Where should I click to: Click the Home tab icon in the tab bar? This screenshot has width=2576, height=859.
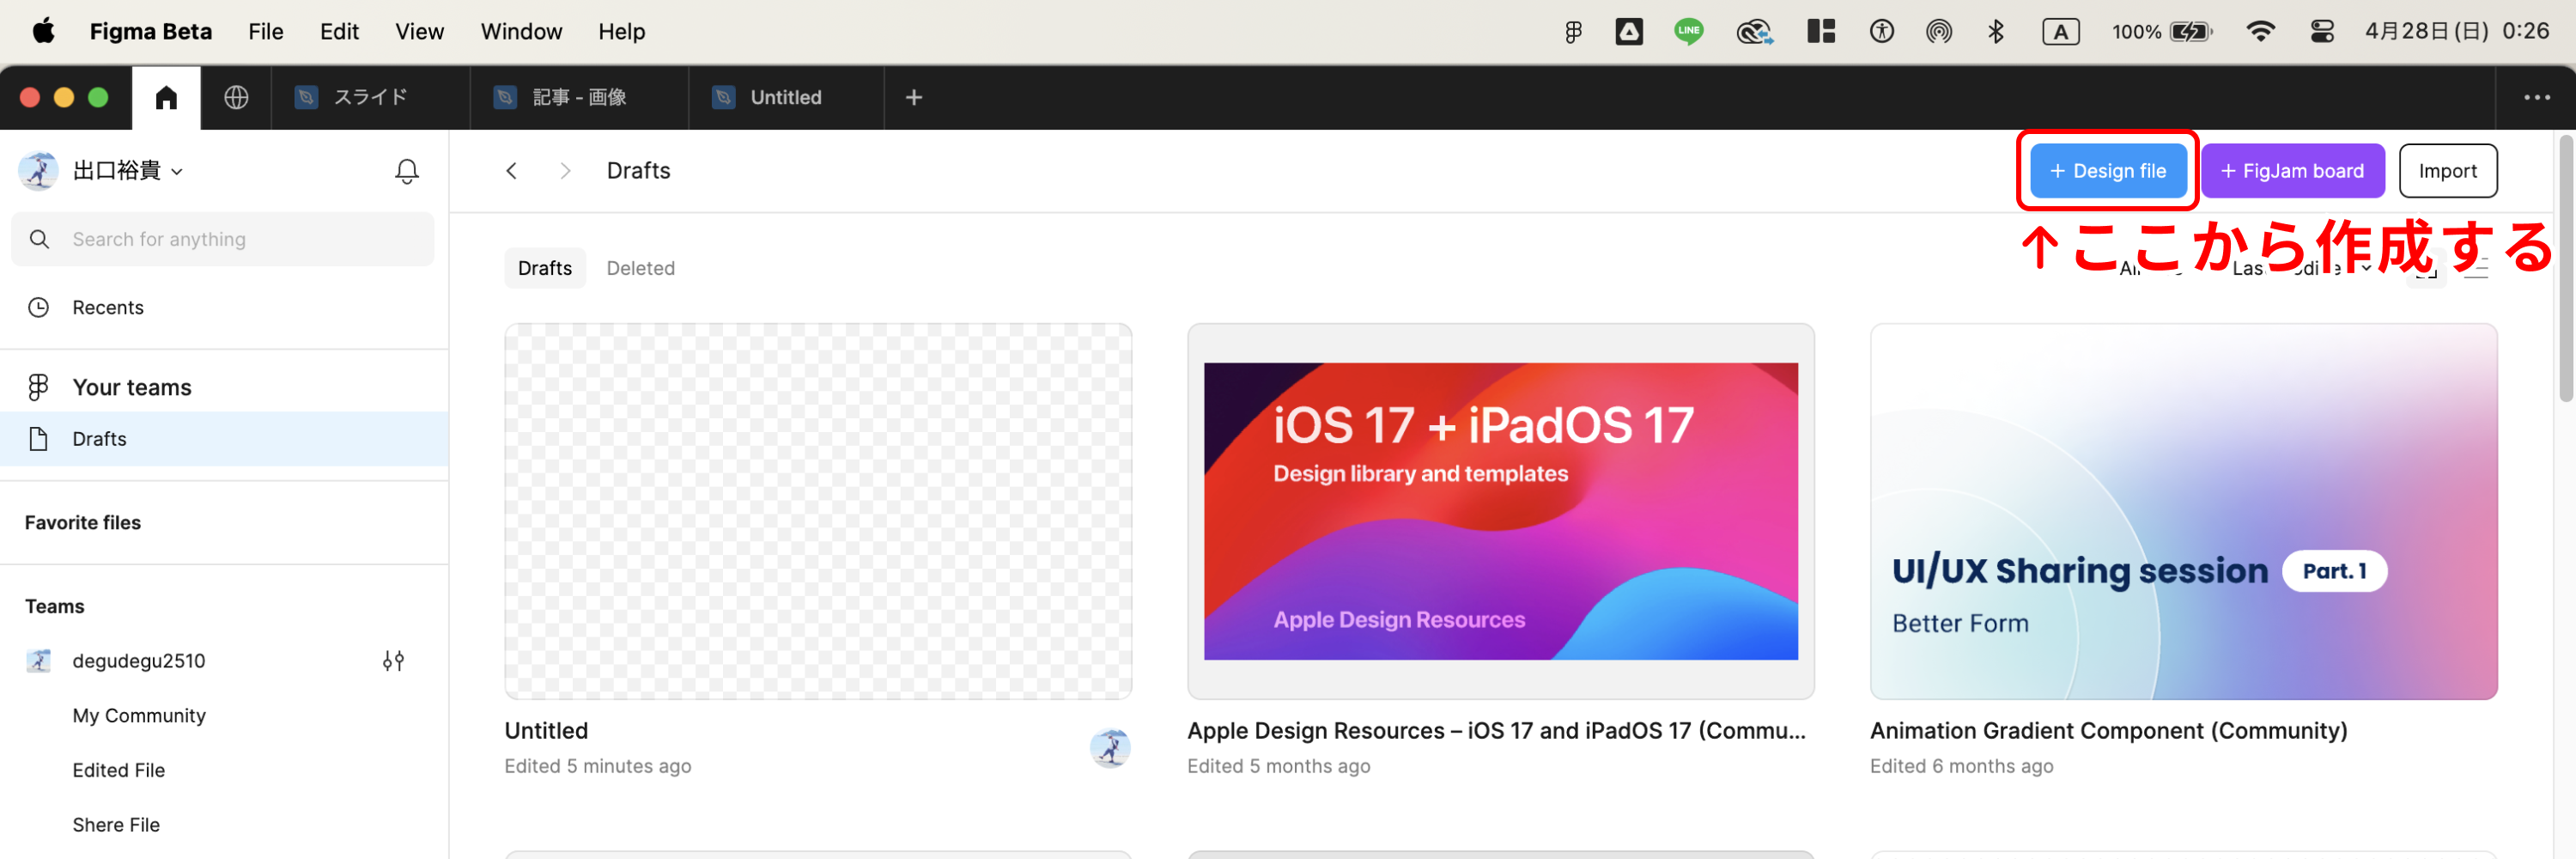(166, 97)
